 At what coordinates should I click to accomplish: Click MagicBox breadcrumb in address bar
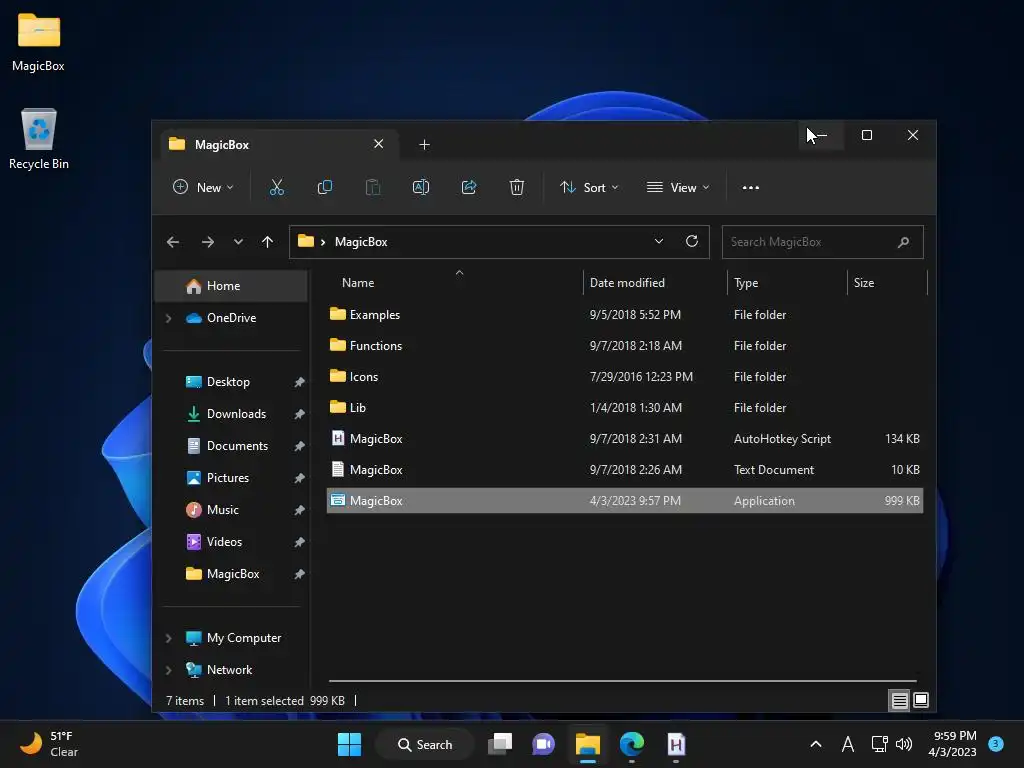point(361,242)
